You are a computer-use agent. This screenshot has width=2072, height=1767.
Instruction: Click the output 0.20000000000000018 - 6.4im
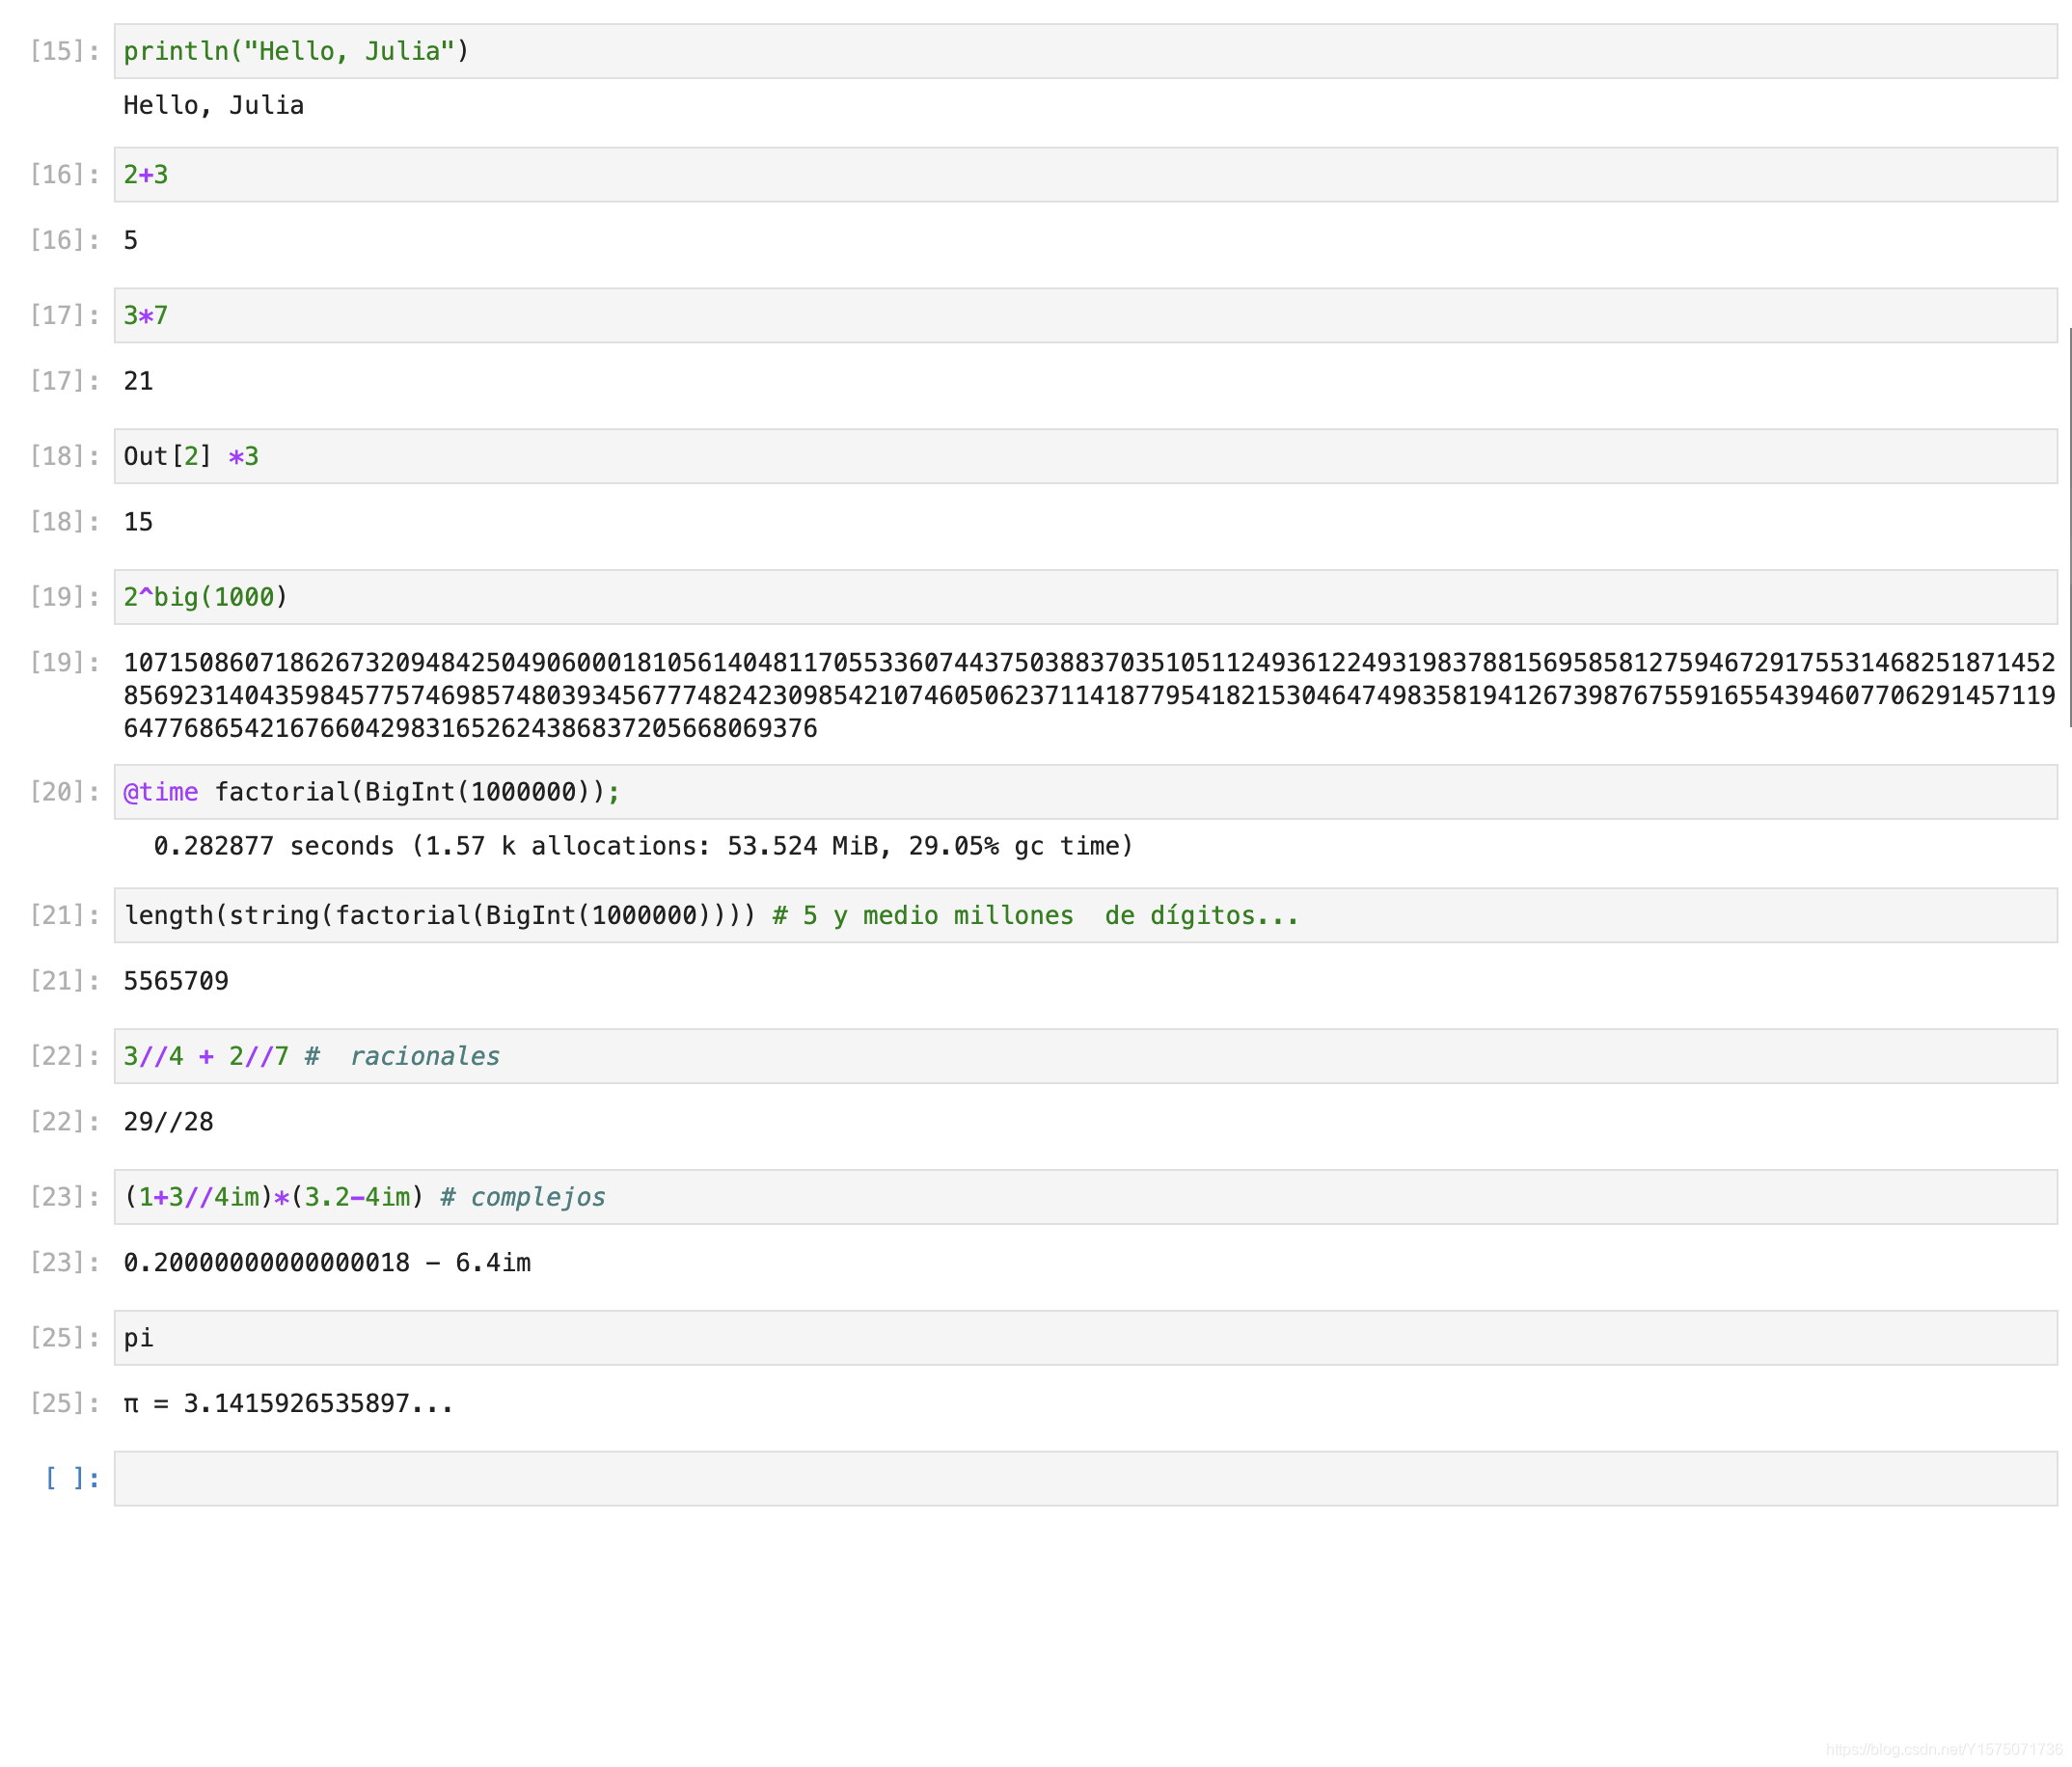[327, 1264]
